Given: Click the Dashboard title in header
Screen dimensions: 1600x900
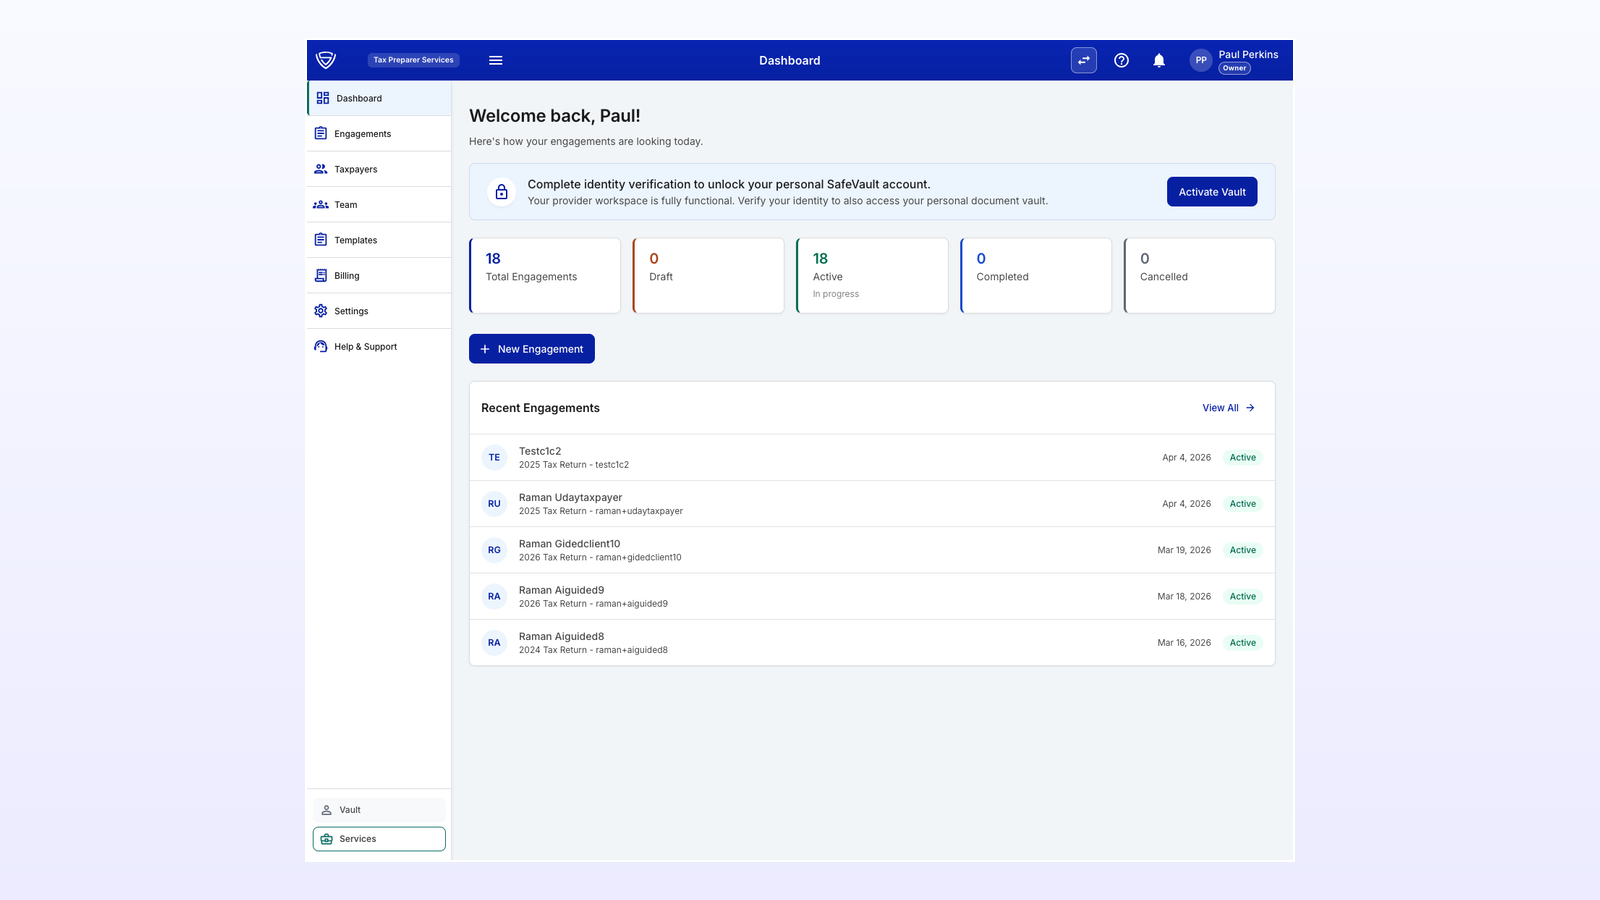Looking at the screenshot, I should point(789,60).
